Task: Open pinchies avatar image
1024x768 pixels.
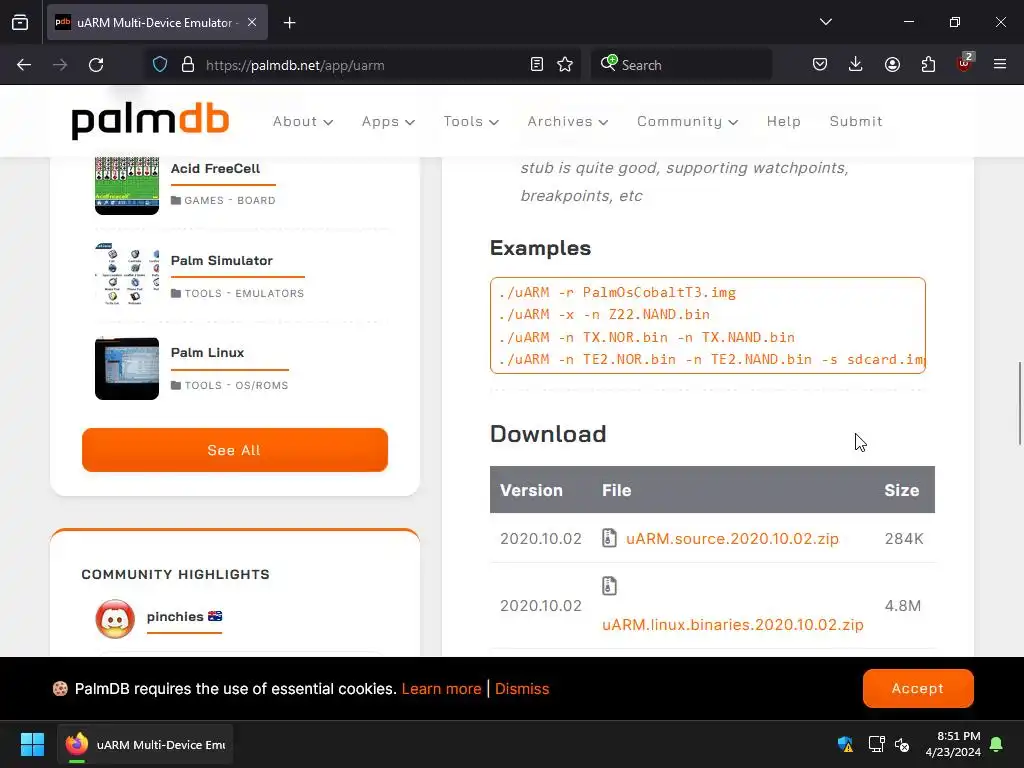Action: [115, 619]
